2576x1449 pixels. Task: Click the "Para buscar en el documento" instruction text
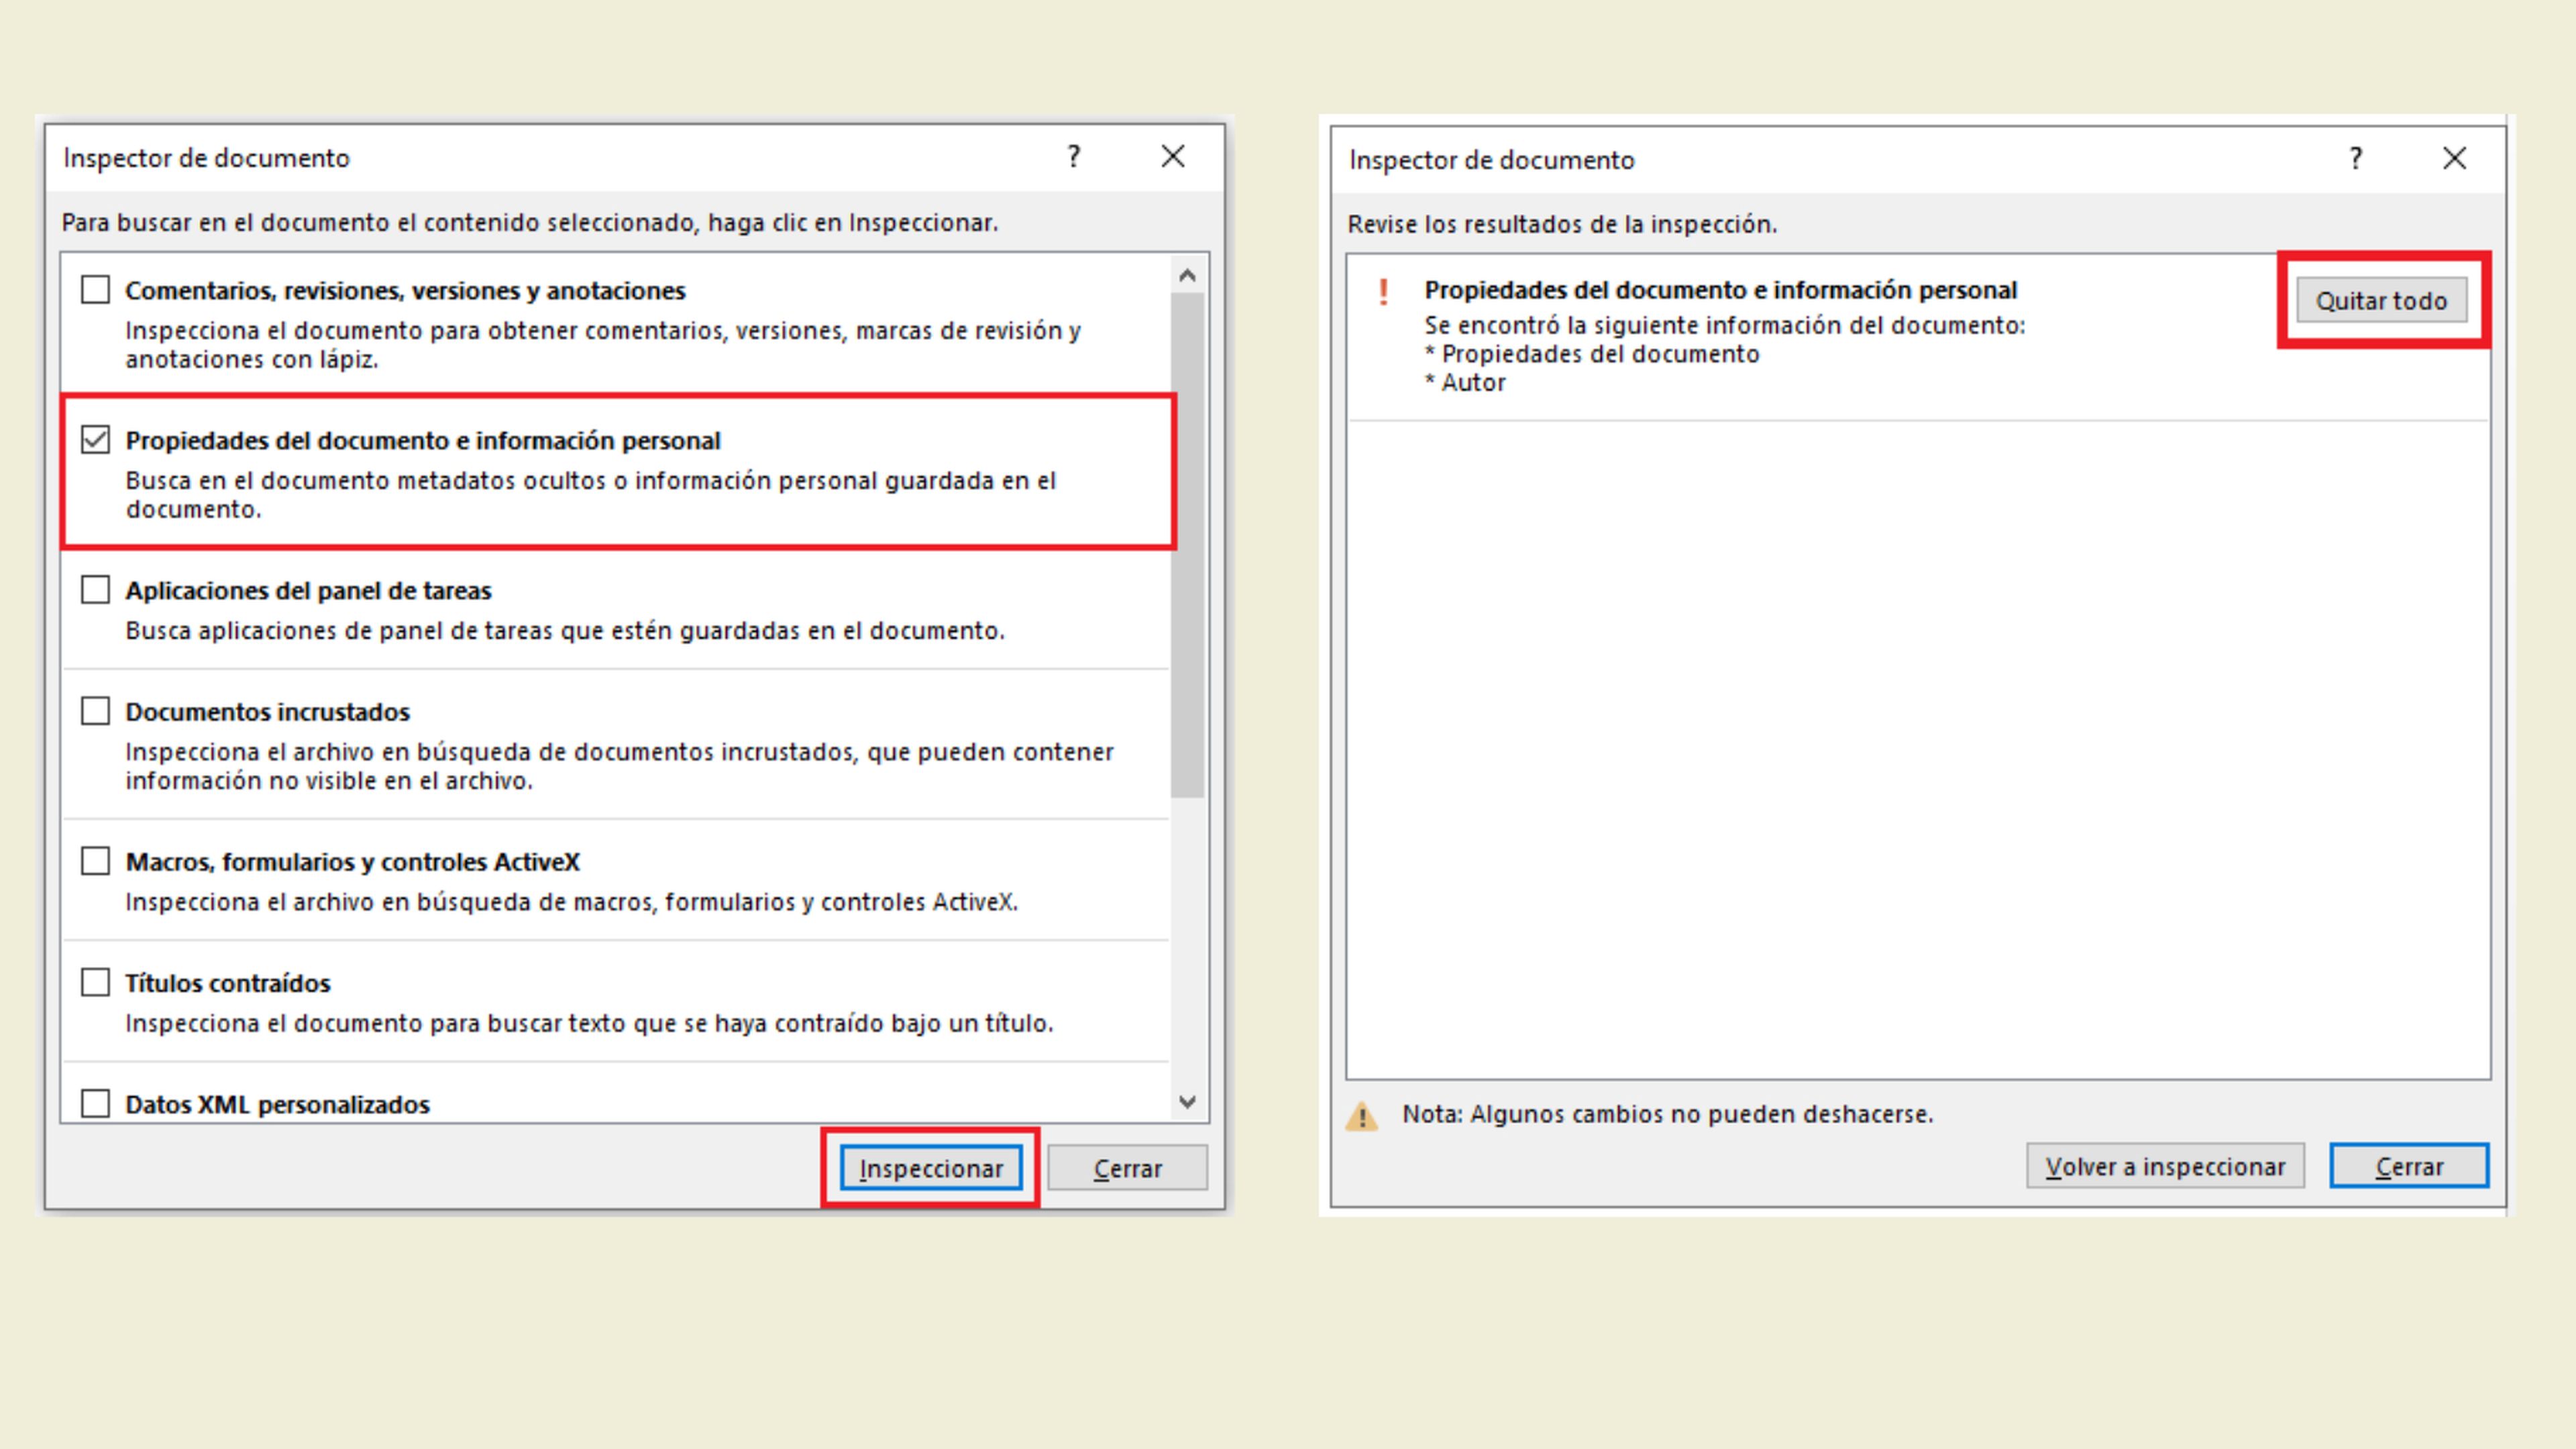(x=530, y=222)
